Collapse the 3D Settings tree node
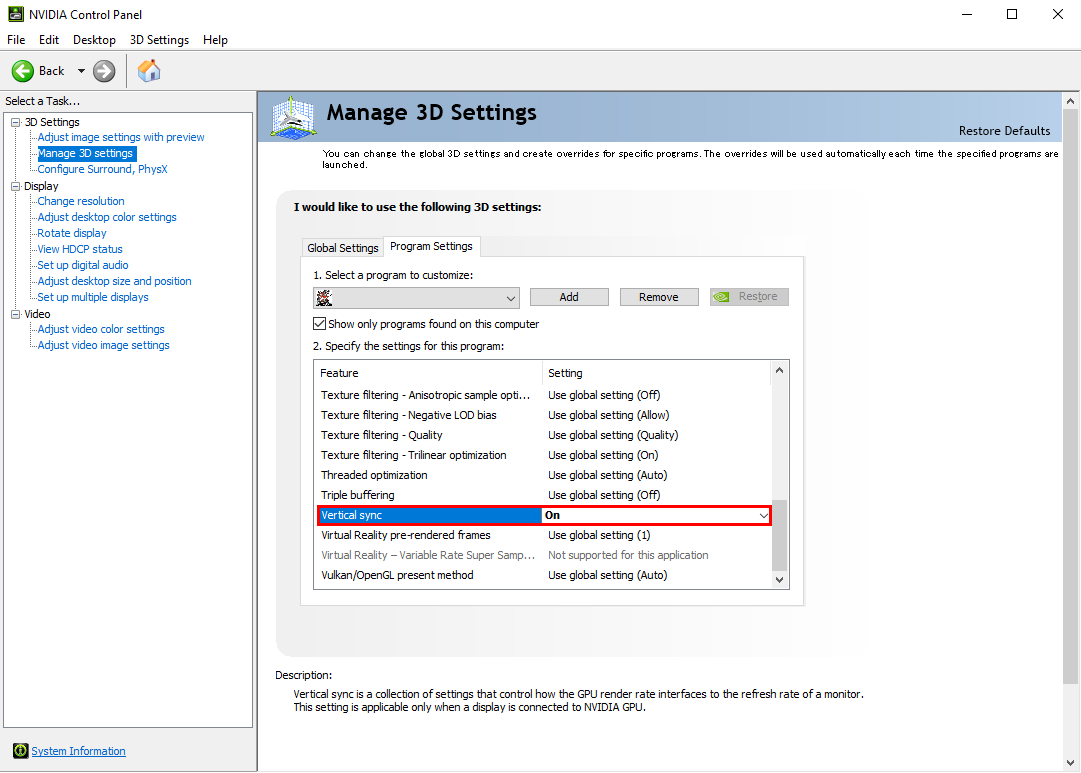Image resolution: width=1081 pixels, height=773 pixels. click(15, 122)
